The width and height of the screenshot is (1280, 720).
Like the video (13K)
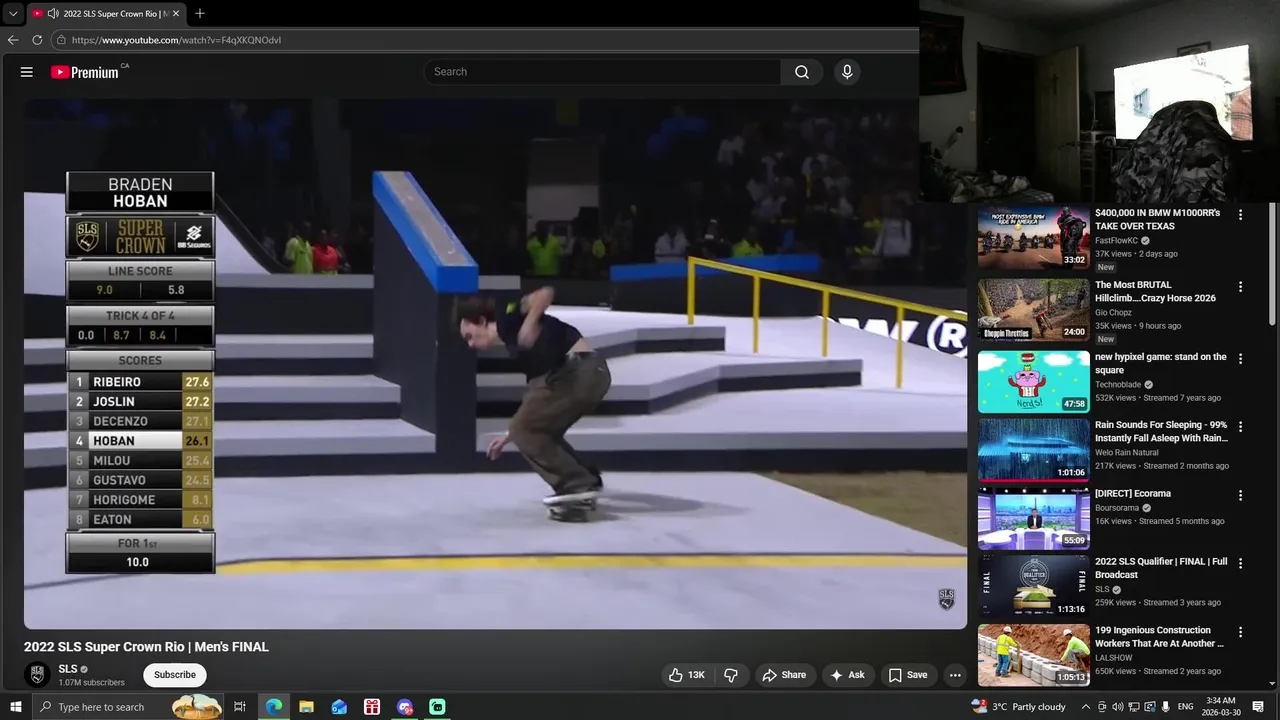point(687,675)
